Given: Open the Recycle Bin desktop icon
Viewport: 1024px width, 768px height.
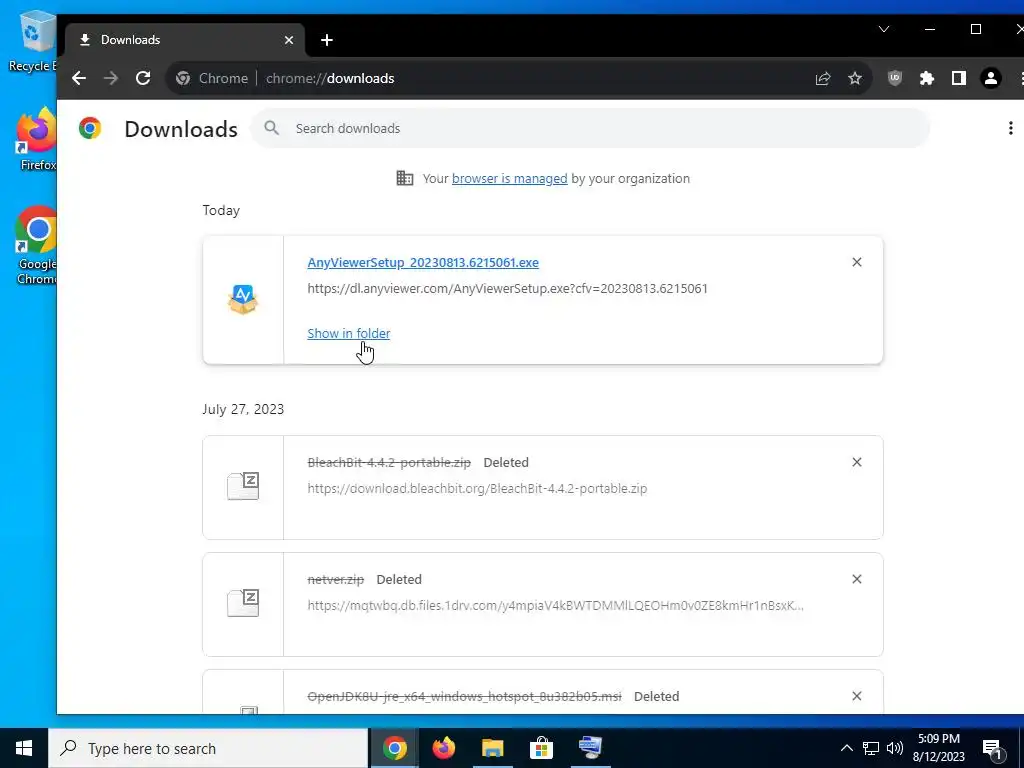Looking at the screenshot, I should [31, 41].
